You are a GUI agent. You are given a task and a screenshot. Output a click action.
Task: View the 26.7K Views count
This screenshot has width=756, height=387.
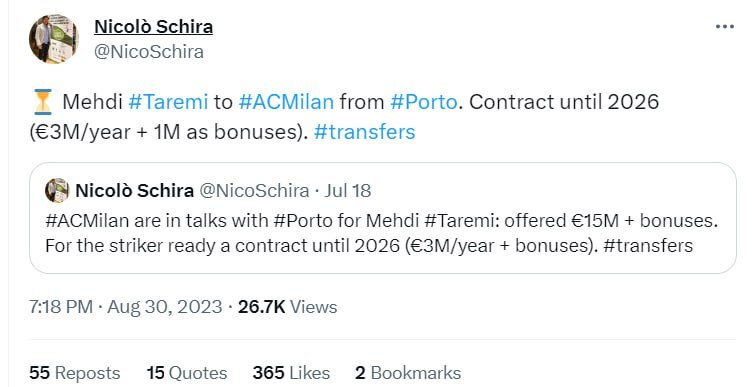287,307
